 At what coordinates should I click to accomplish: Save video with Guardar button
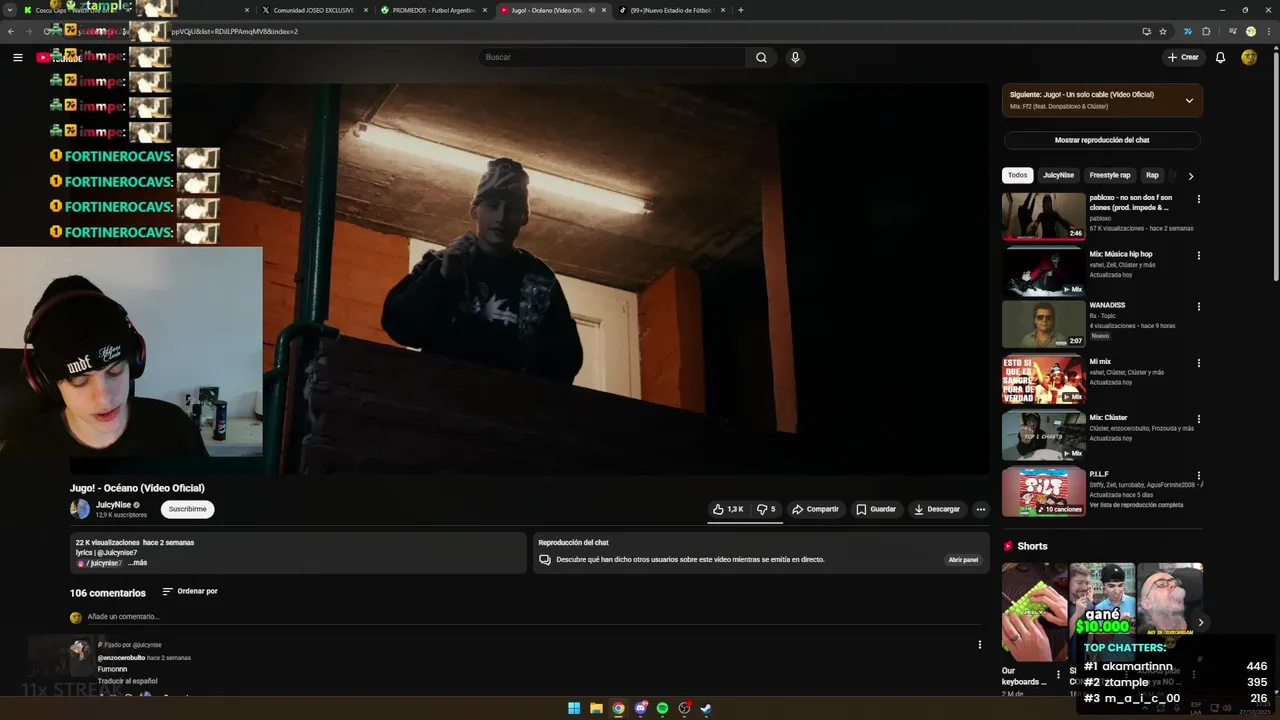click(x=876, y=509)
